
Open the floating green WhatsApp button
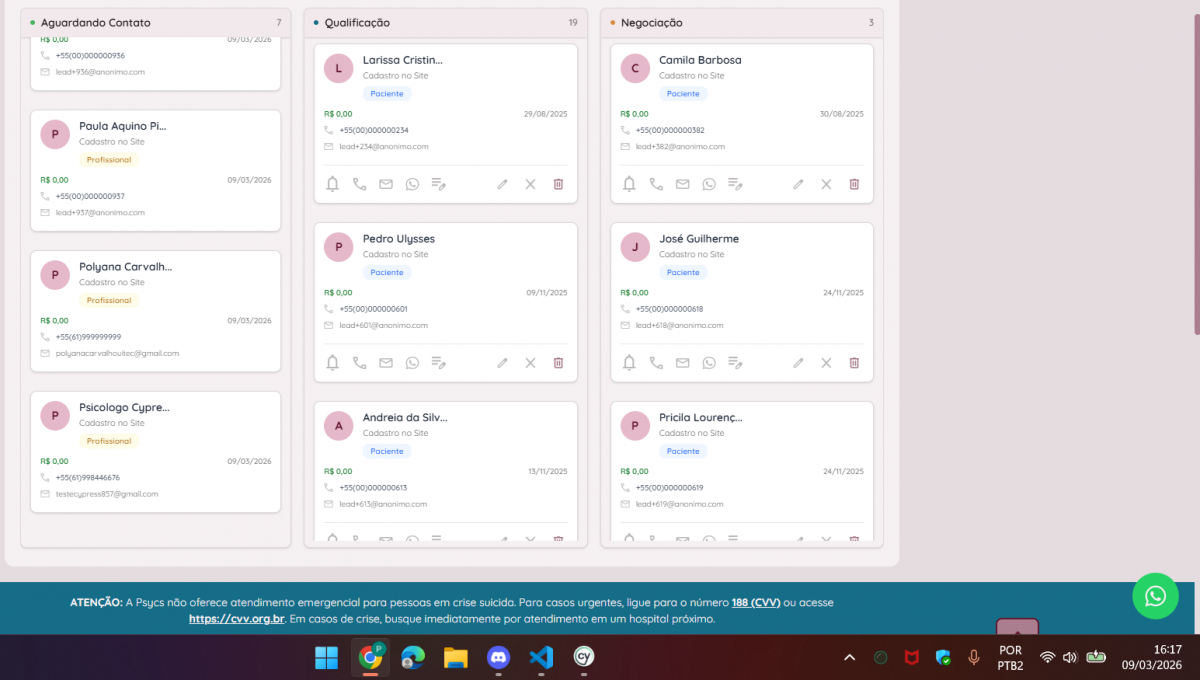1155,596
